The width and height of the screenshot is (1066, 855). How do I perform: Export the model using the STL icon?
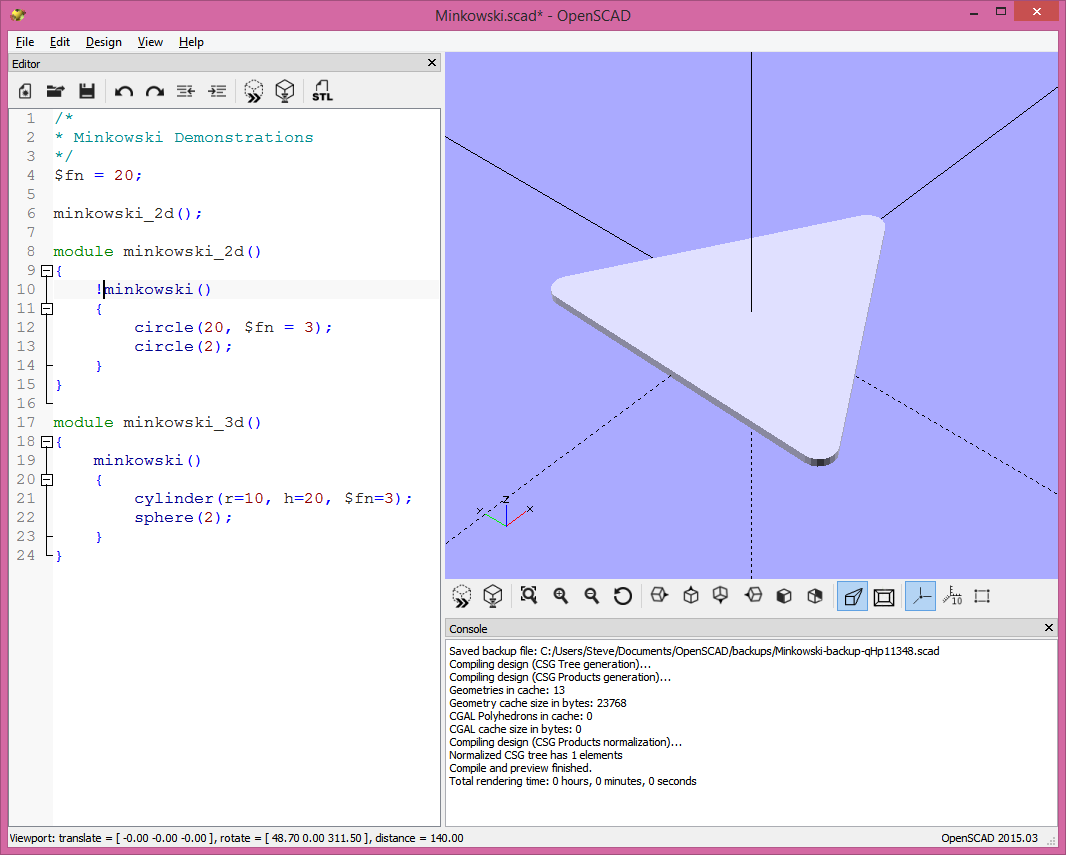coord(322,91)
